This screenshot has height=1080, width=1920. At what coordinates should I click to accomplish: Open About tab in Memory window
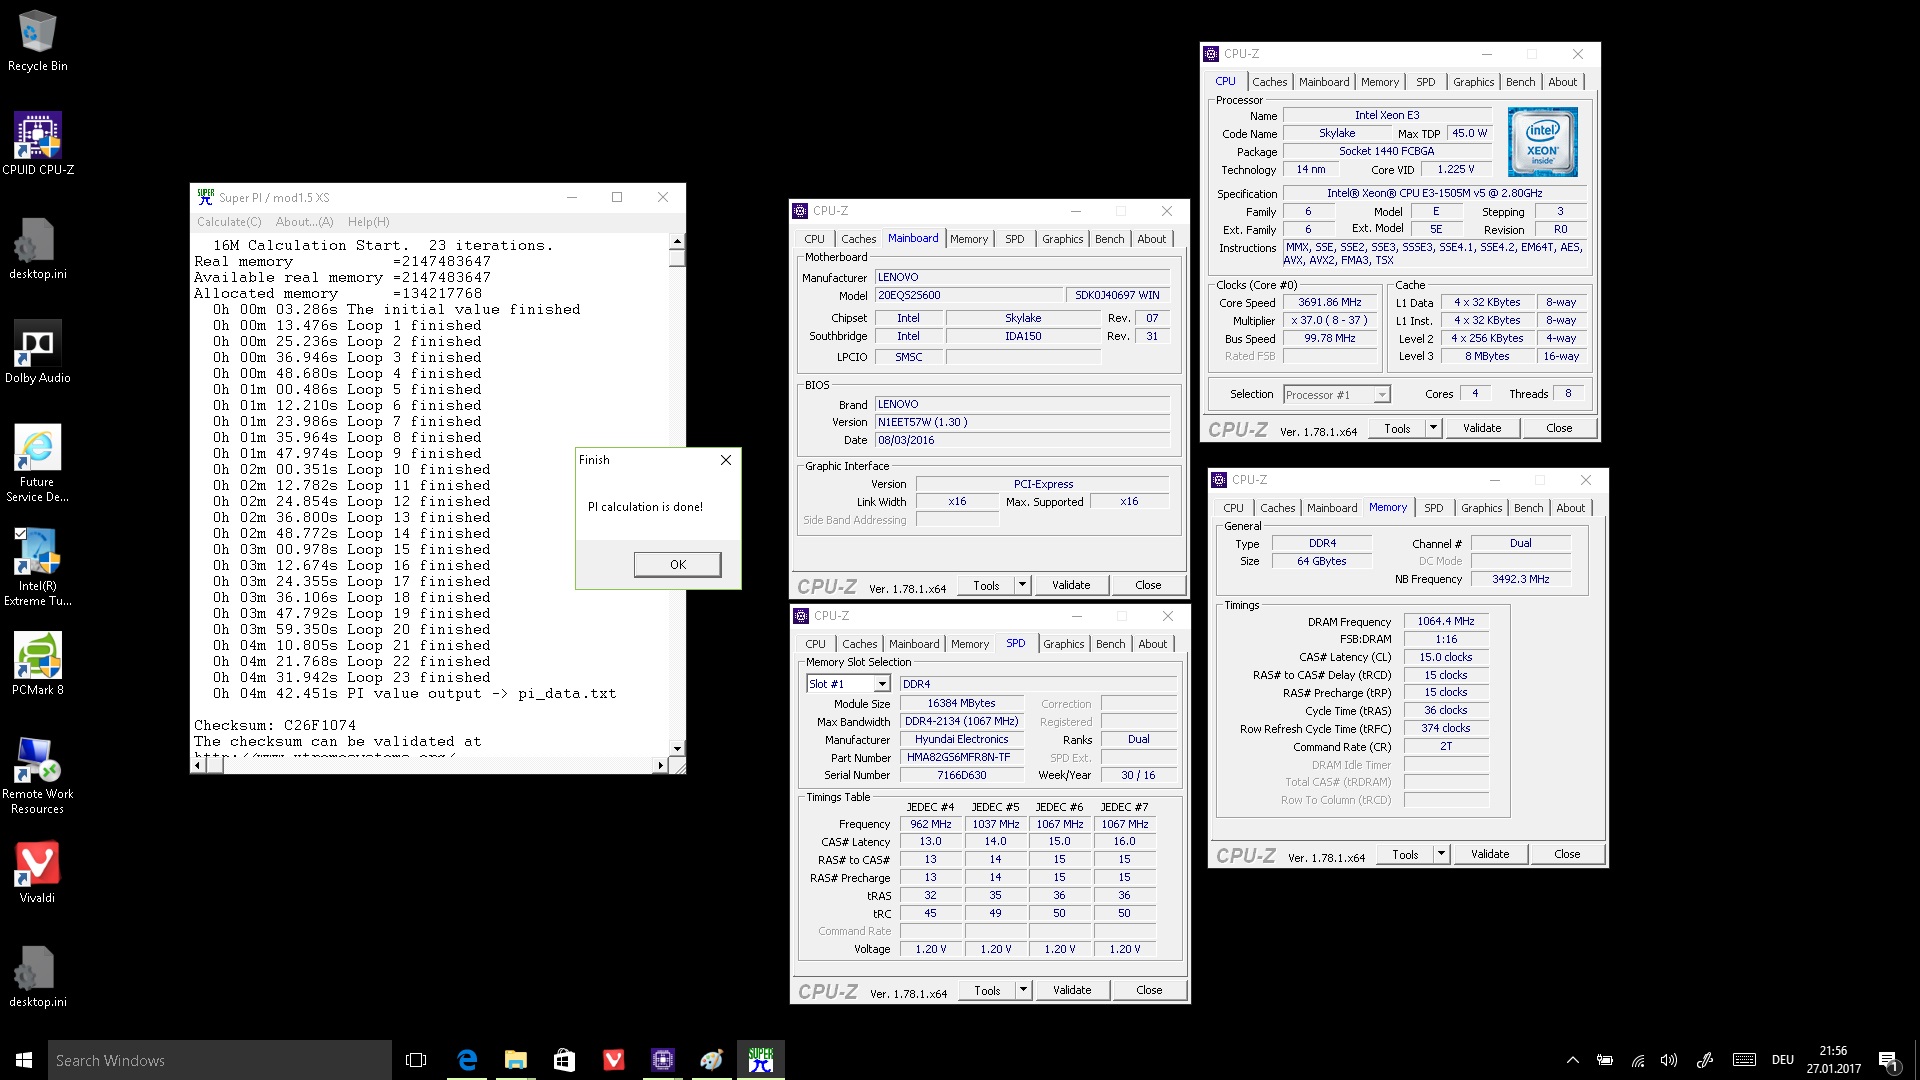pyautogui.click(x=1570, y=508)
